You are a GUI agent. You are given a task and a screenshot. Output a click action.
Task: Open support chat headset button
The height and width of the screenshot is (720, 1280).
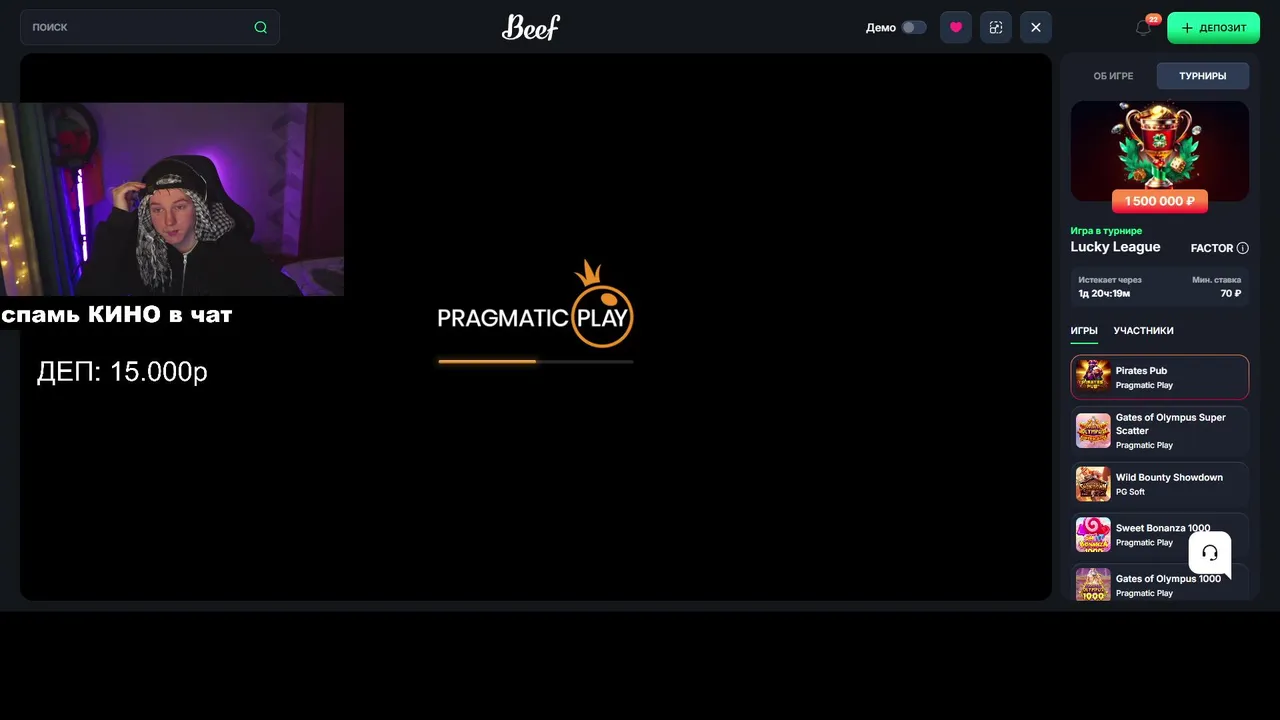[1210, 553]
